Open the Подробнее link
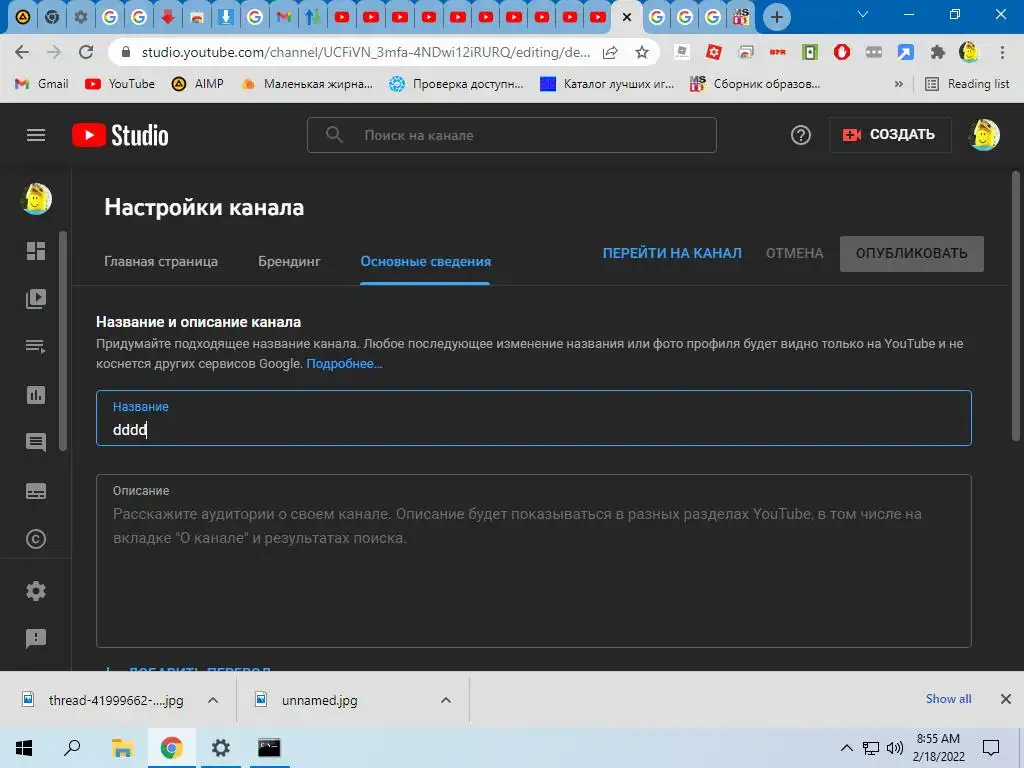This screenshot has width=1024, height=768. click(344, 364)
